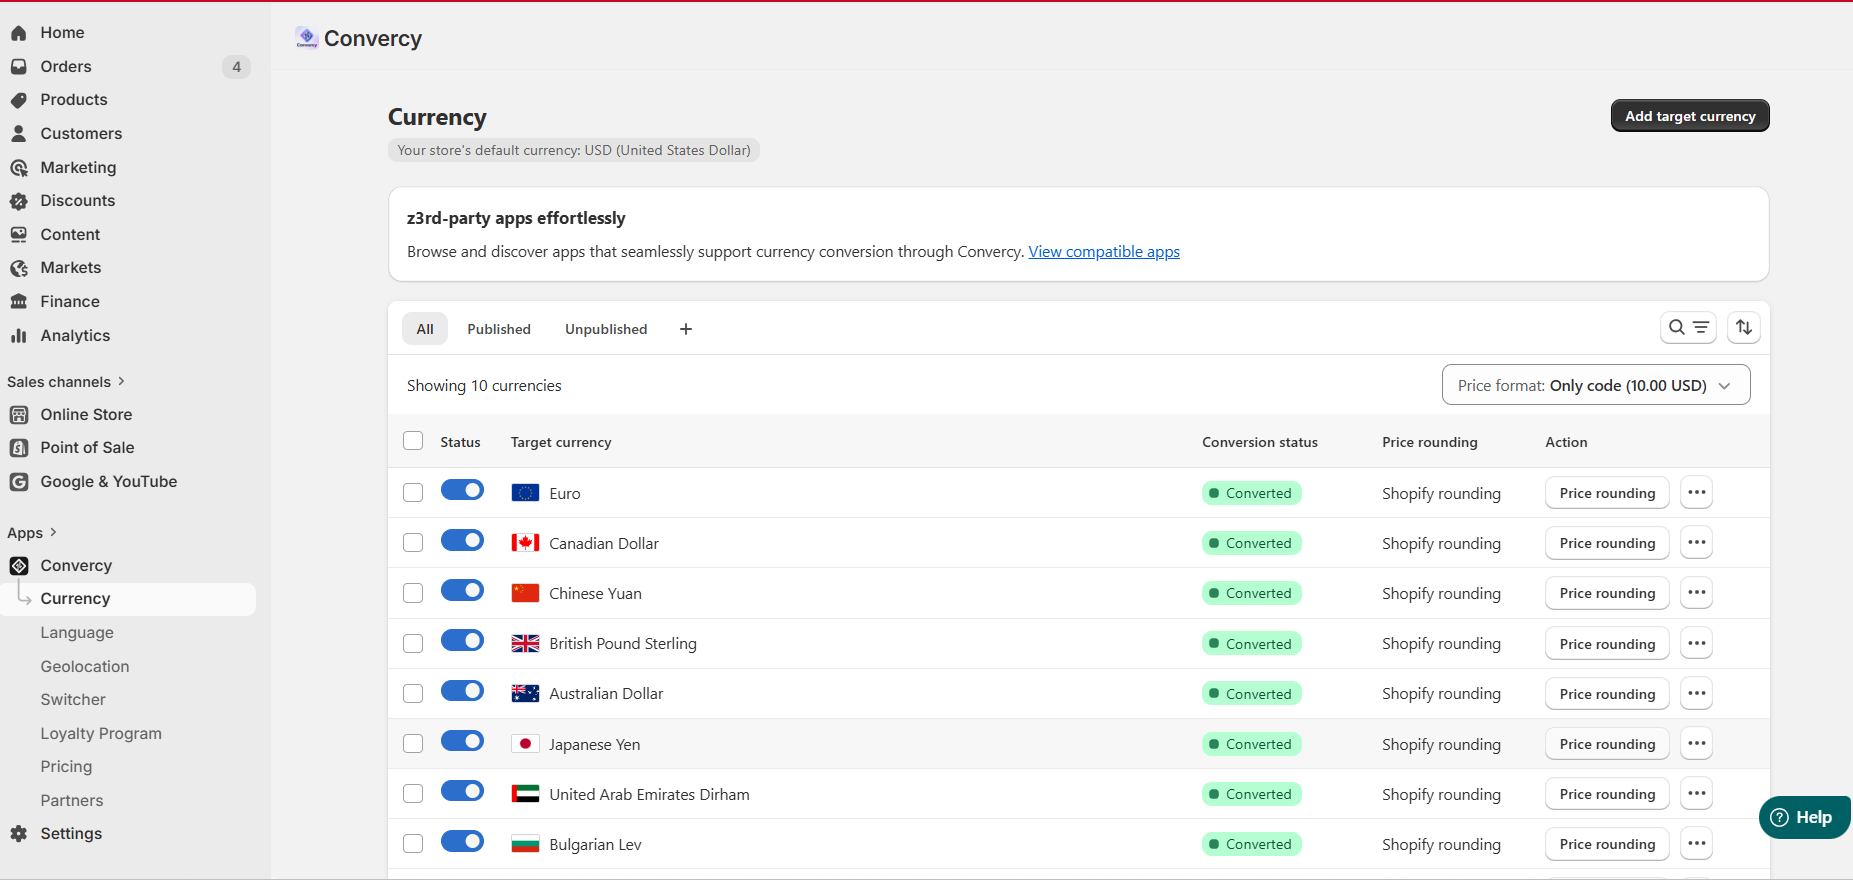Click the Online Store storefront icon
The image size is (1853, 880).
pyautogui.click(x=18, y=414)
